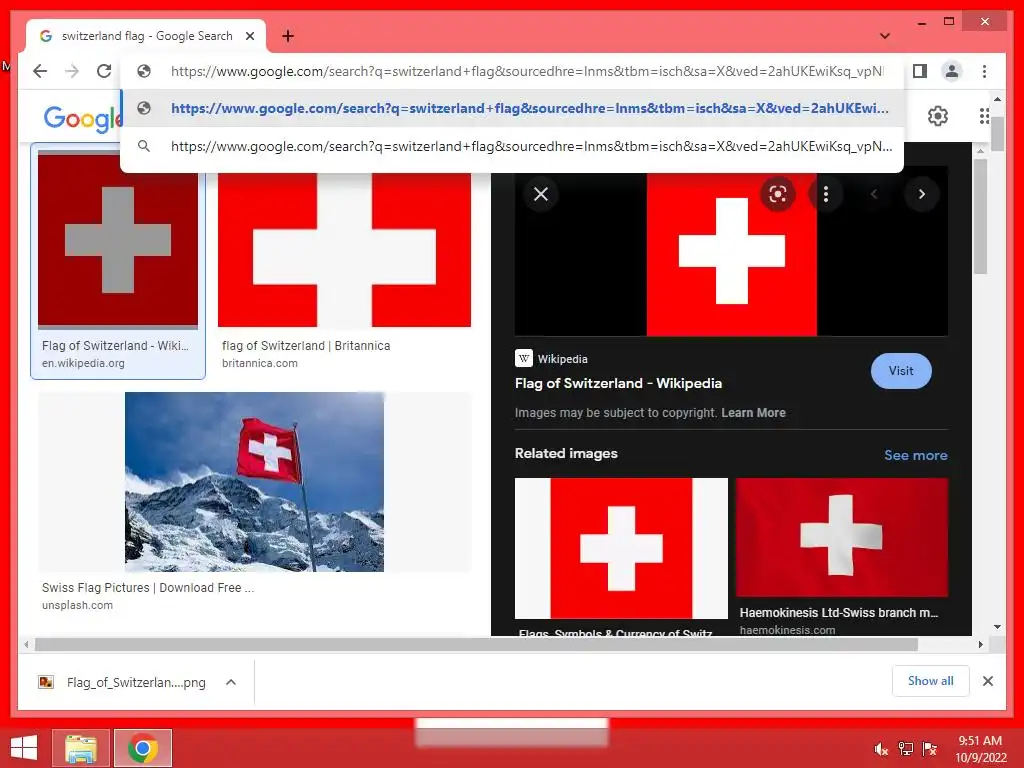Viewport: 1024px width, 768px height.
Task: Click the globe icon in address bar
Action: click(x=144, y=71)
